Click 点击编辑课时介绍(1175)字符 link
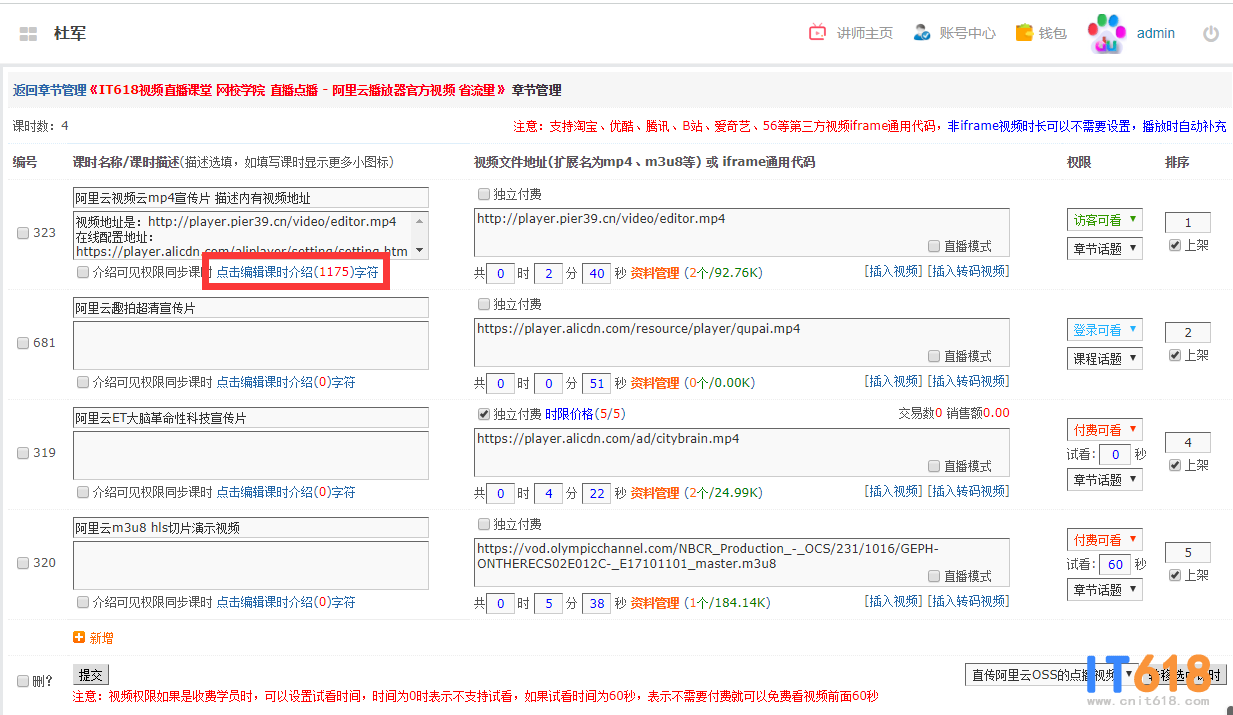 pyautogui.click(x=298, y=272)
